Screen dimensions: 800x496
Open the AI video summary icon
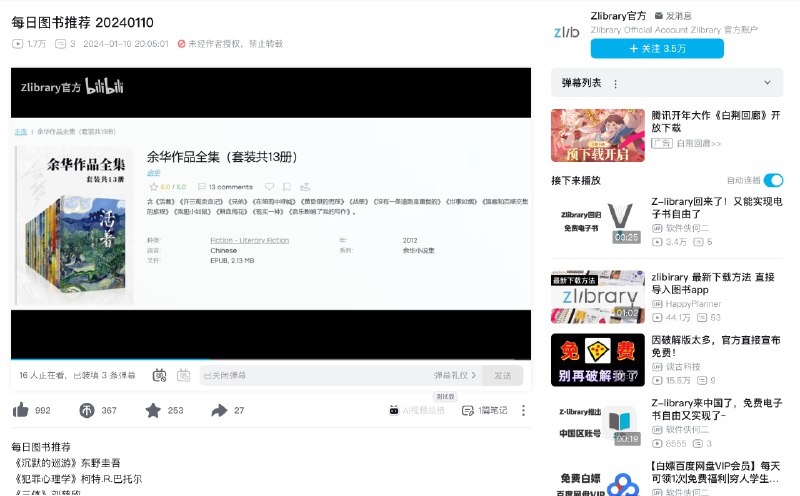[394, 410]
